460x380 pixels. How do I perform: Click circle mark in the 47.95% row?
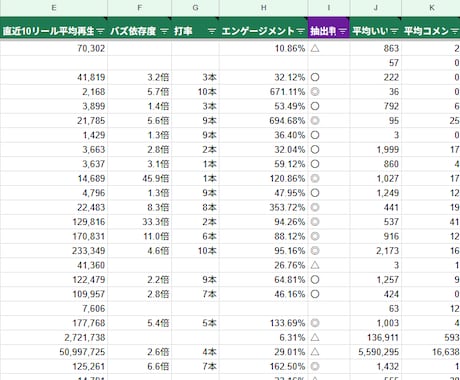pyautogui.click(x=315, y=193)
